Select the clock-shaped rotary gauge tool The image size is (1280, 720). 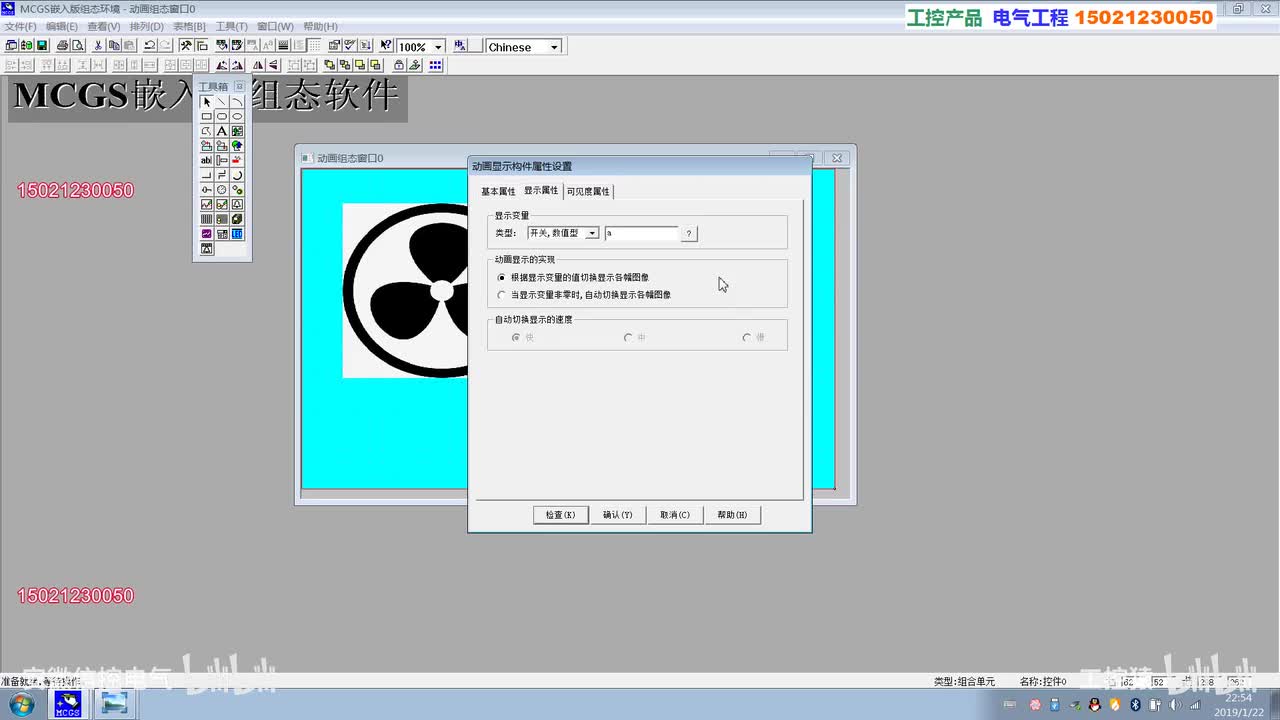[222, 189]
